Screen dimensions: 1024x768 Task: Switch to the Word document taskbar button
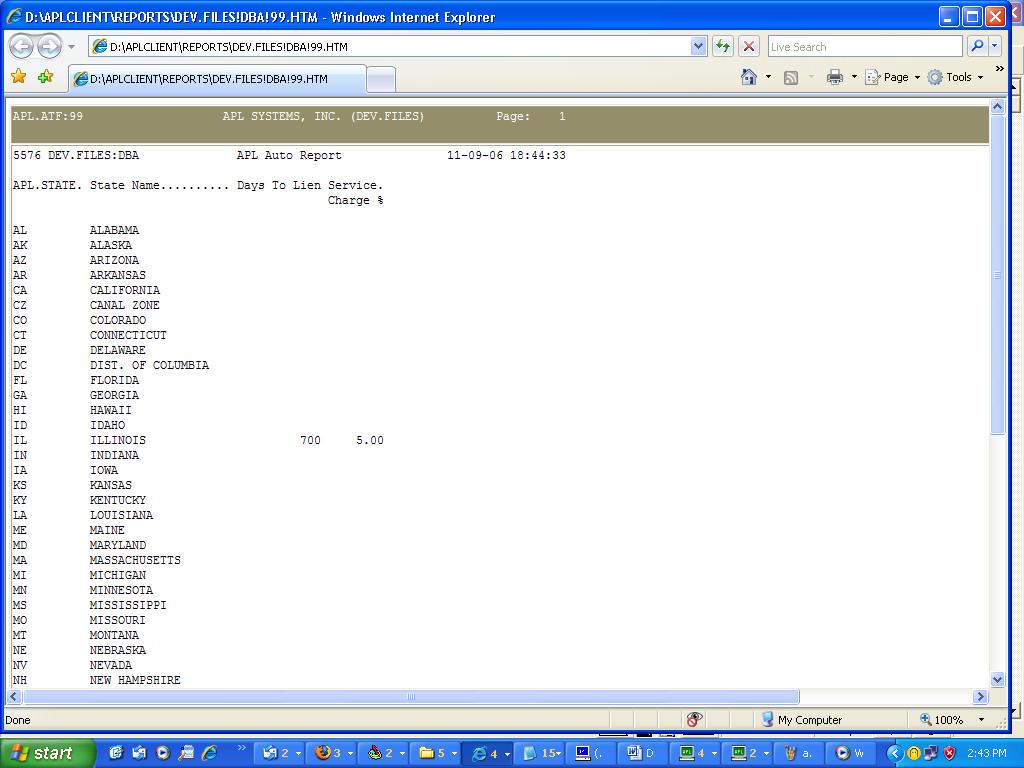(642, 753)
